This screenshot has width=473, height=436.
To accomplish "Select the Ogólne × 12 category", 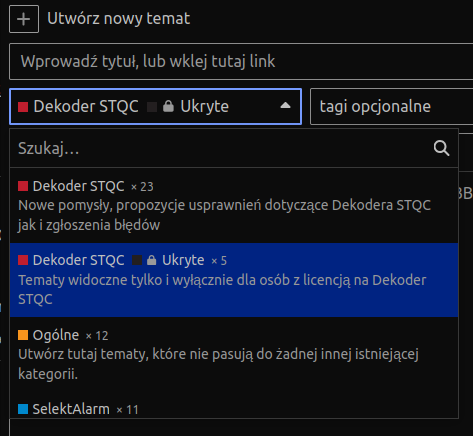I will tap(234, 354).
